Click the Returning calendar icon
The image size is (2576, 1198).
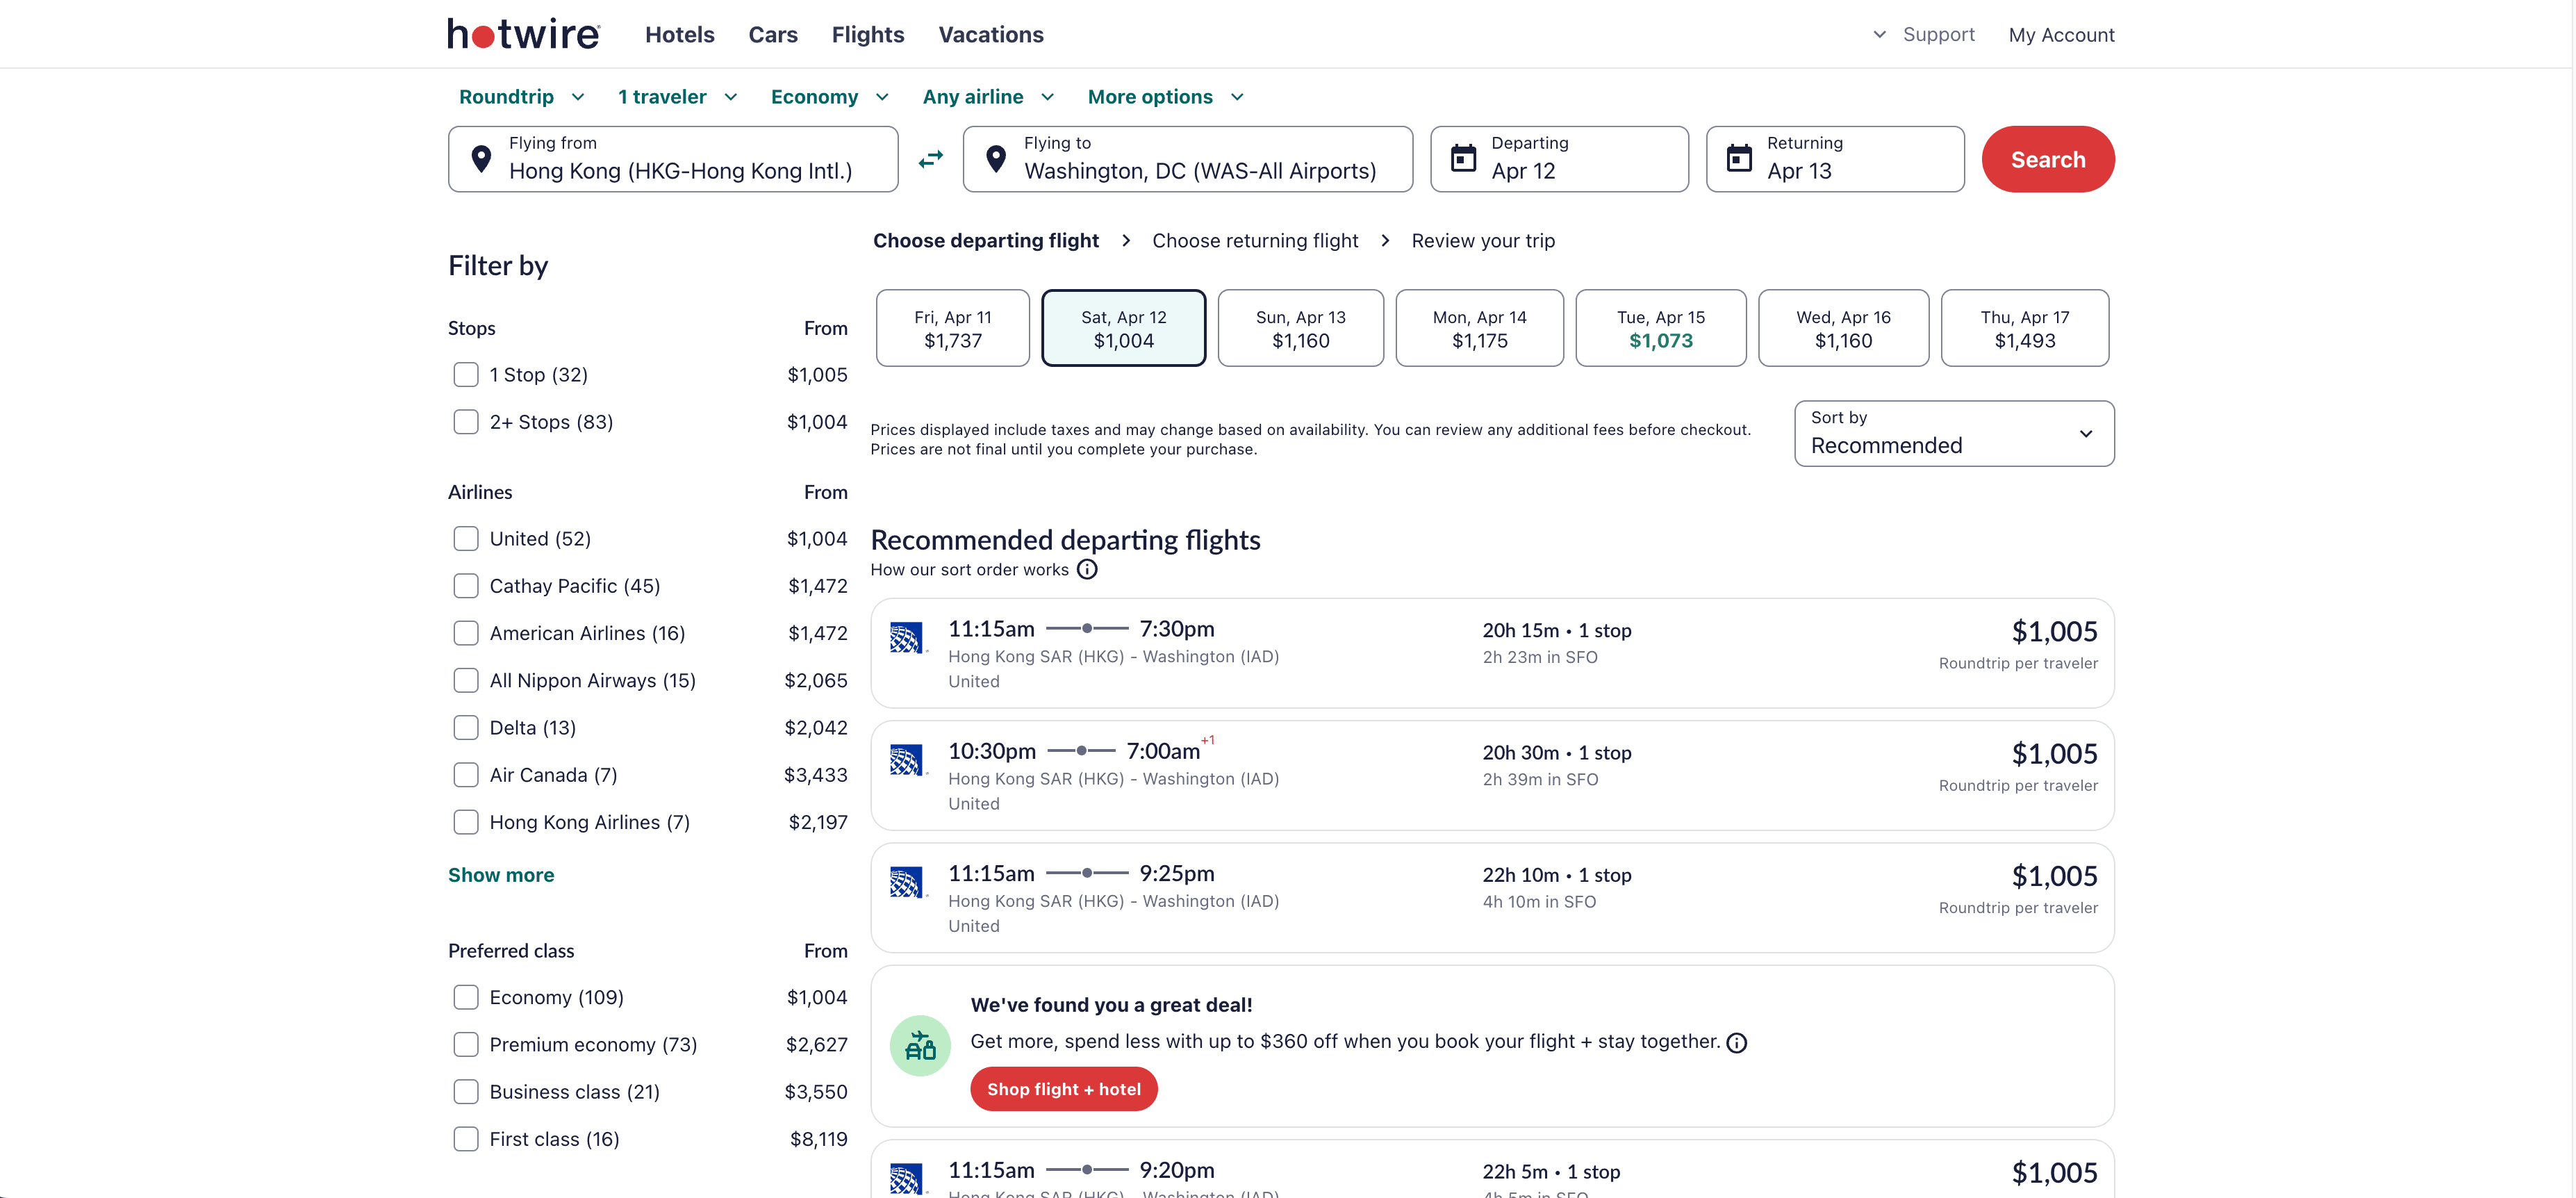click(1739, 159)
